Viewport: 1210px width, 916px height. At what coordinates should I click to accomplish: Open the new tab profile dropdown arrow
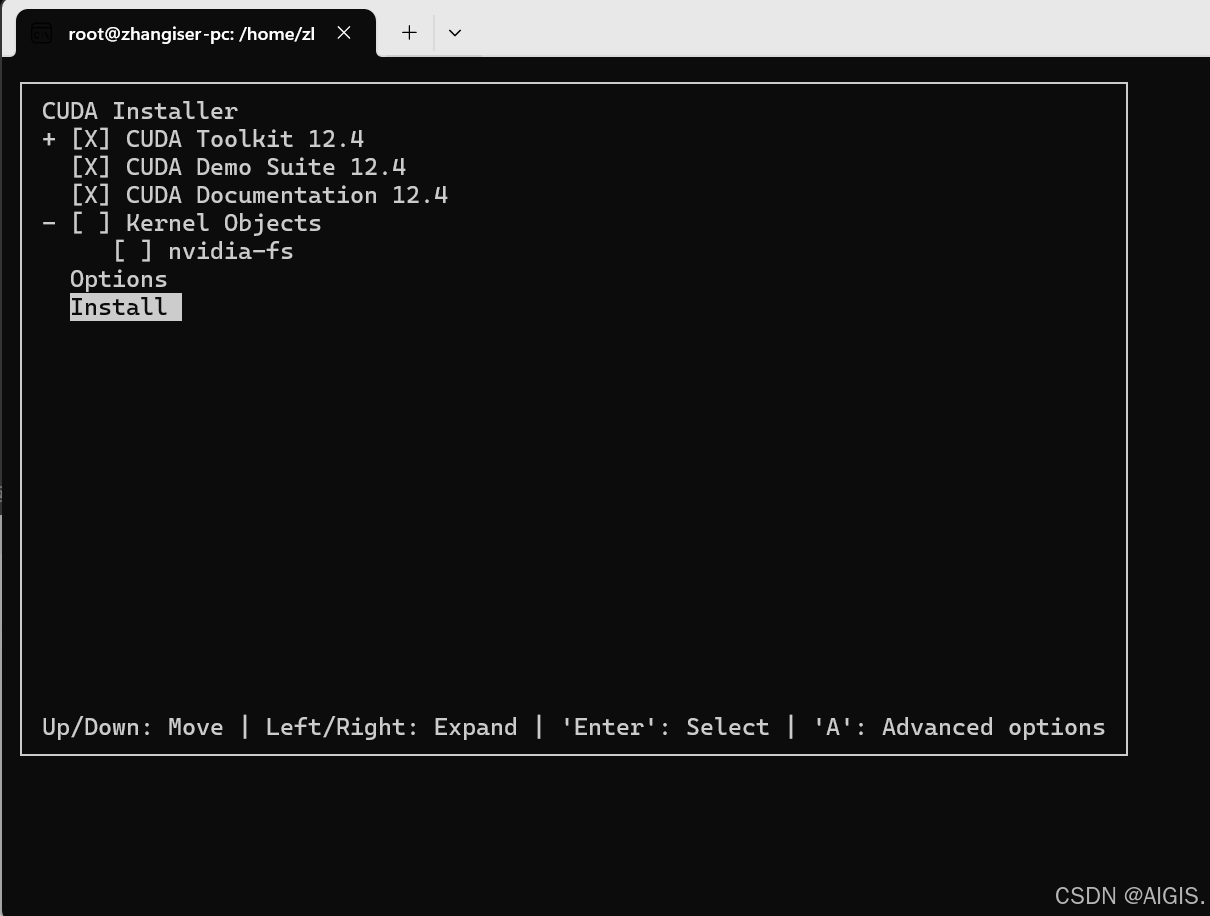coord(455,33)
